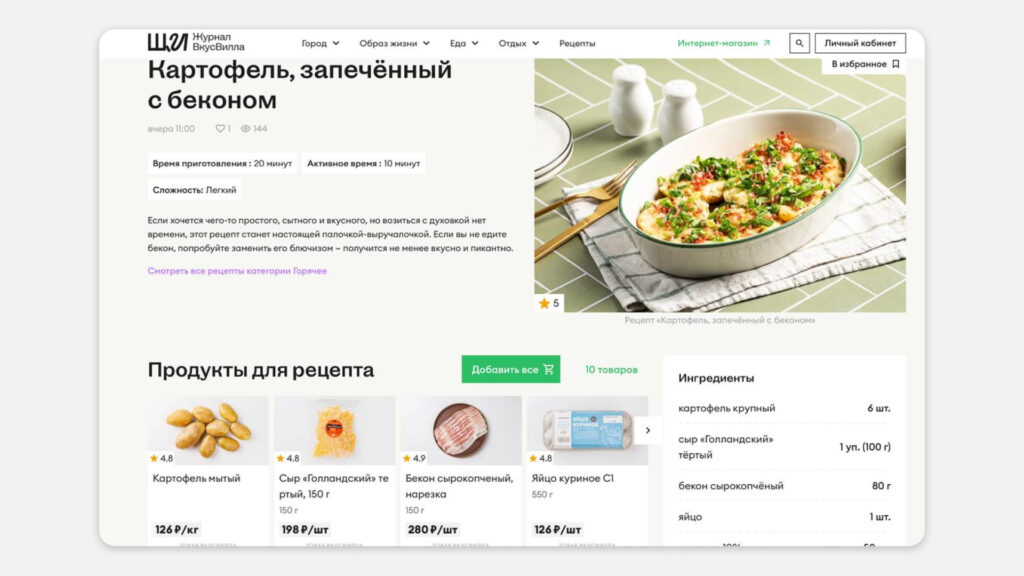1024x576 pixels.
Task: Open Бекон сырокопченый product card
Action: click(x=460, y=471)
